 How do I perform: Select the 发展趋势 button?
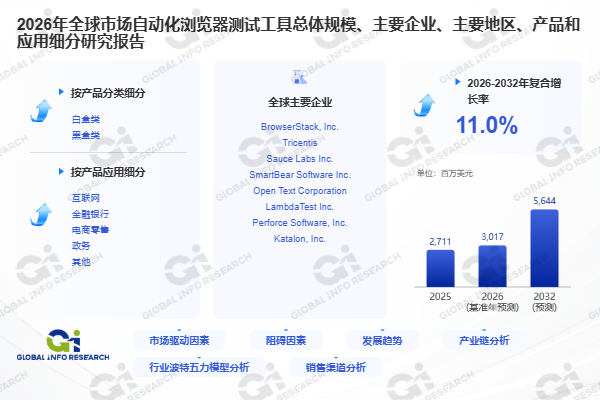pyautogui.click(x=382, y=340)
